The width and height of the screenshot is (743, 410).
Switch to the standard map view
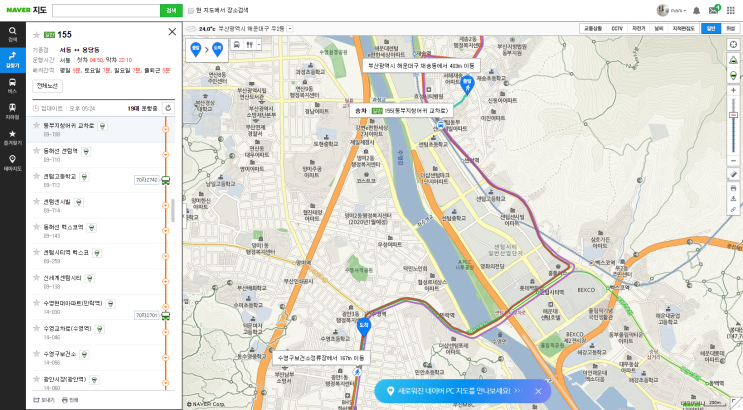pos(711,29)
